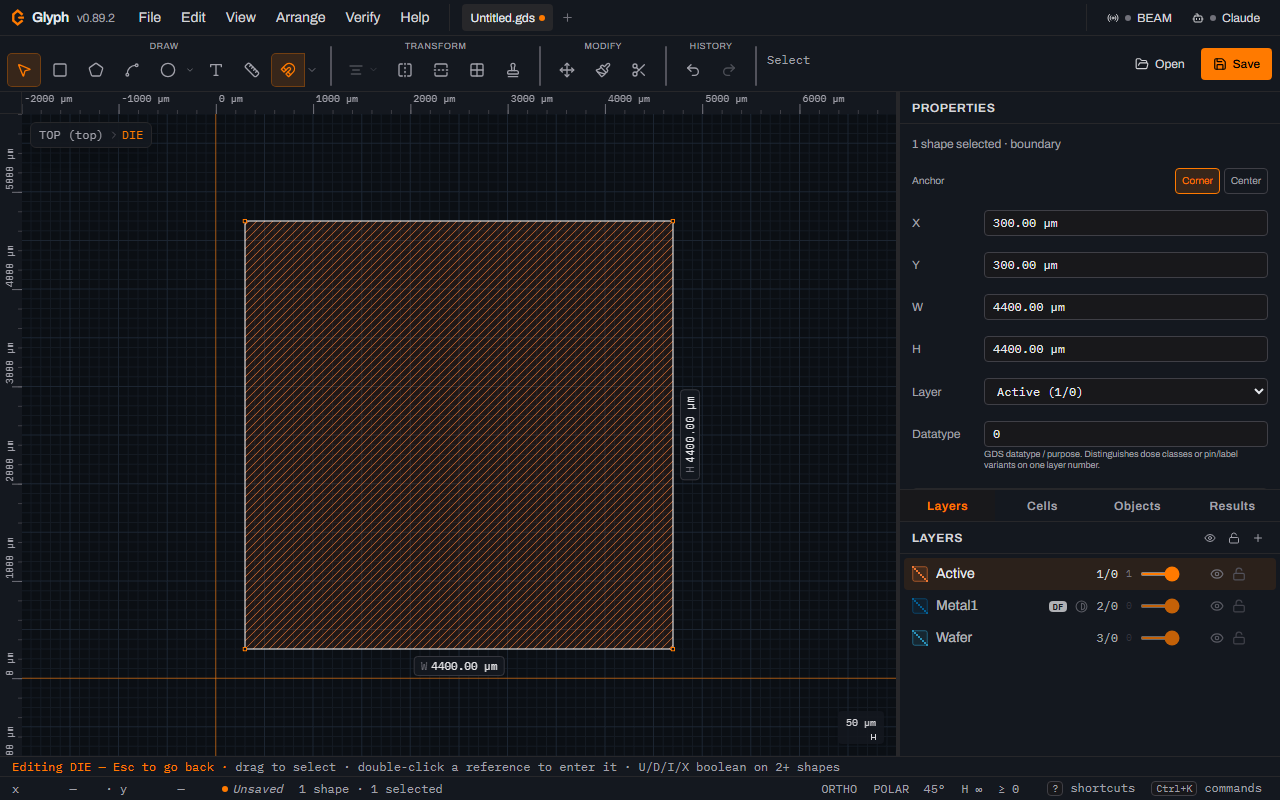
Task: Expand the Snap tool dropdown arrow
Action: click(312, 70)
